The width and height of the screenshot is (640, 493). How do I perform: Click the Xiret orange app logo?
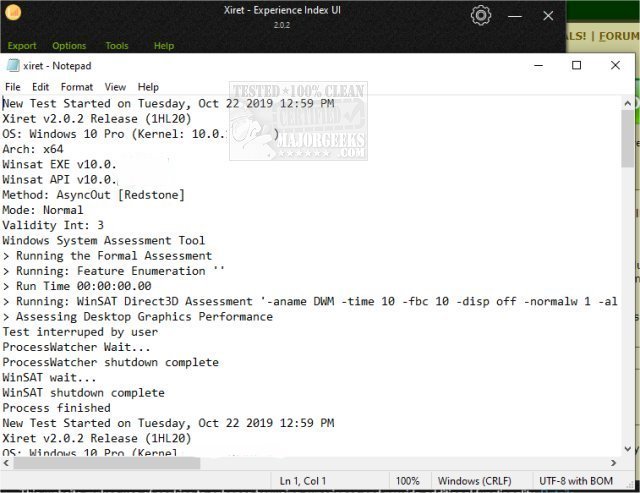point(13,12)
